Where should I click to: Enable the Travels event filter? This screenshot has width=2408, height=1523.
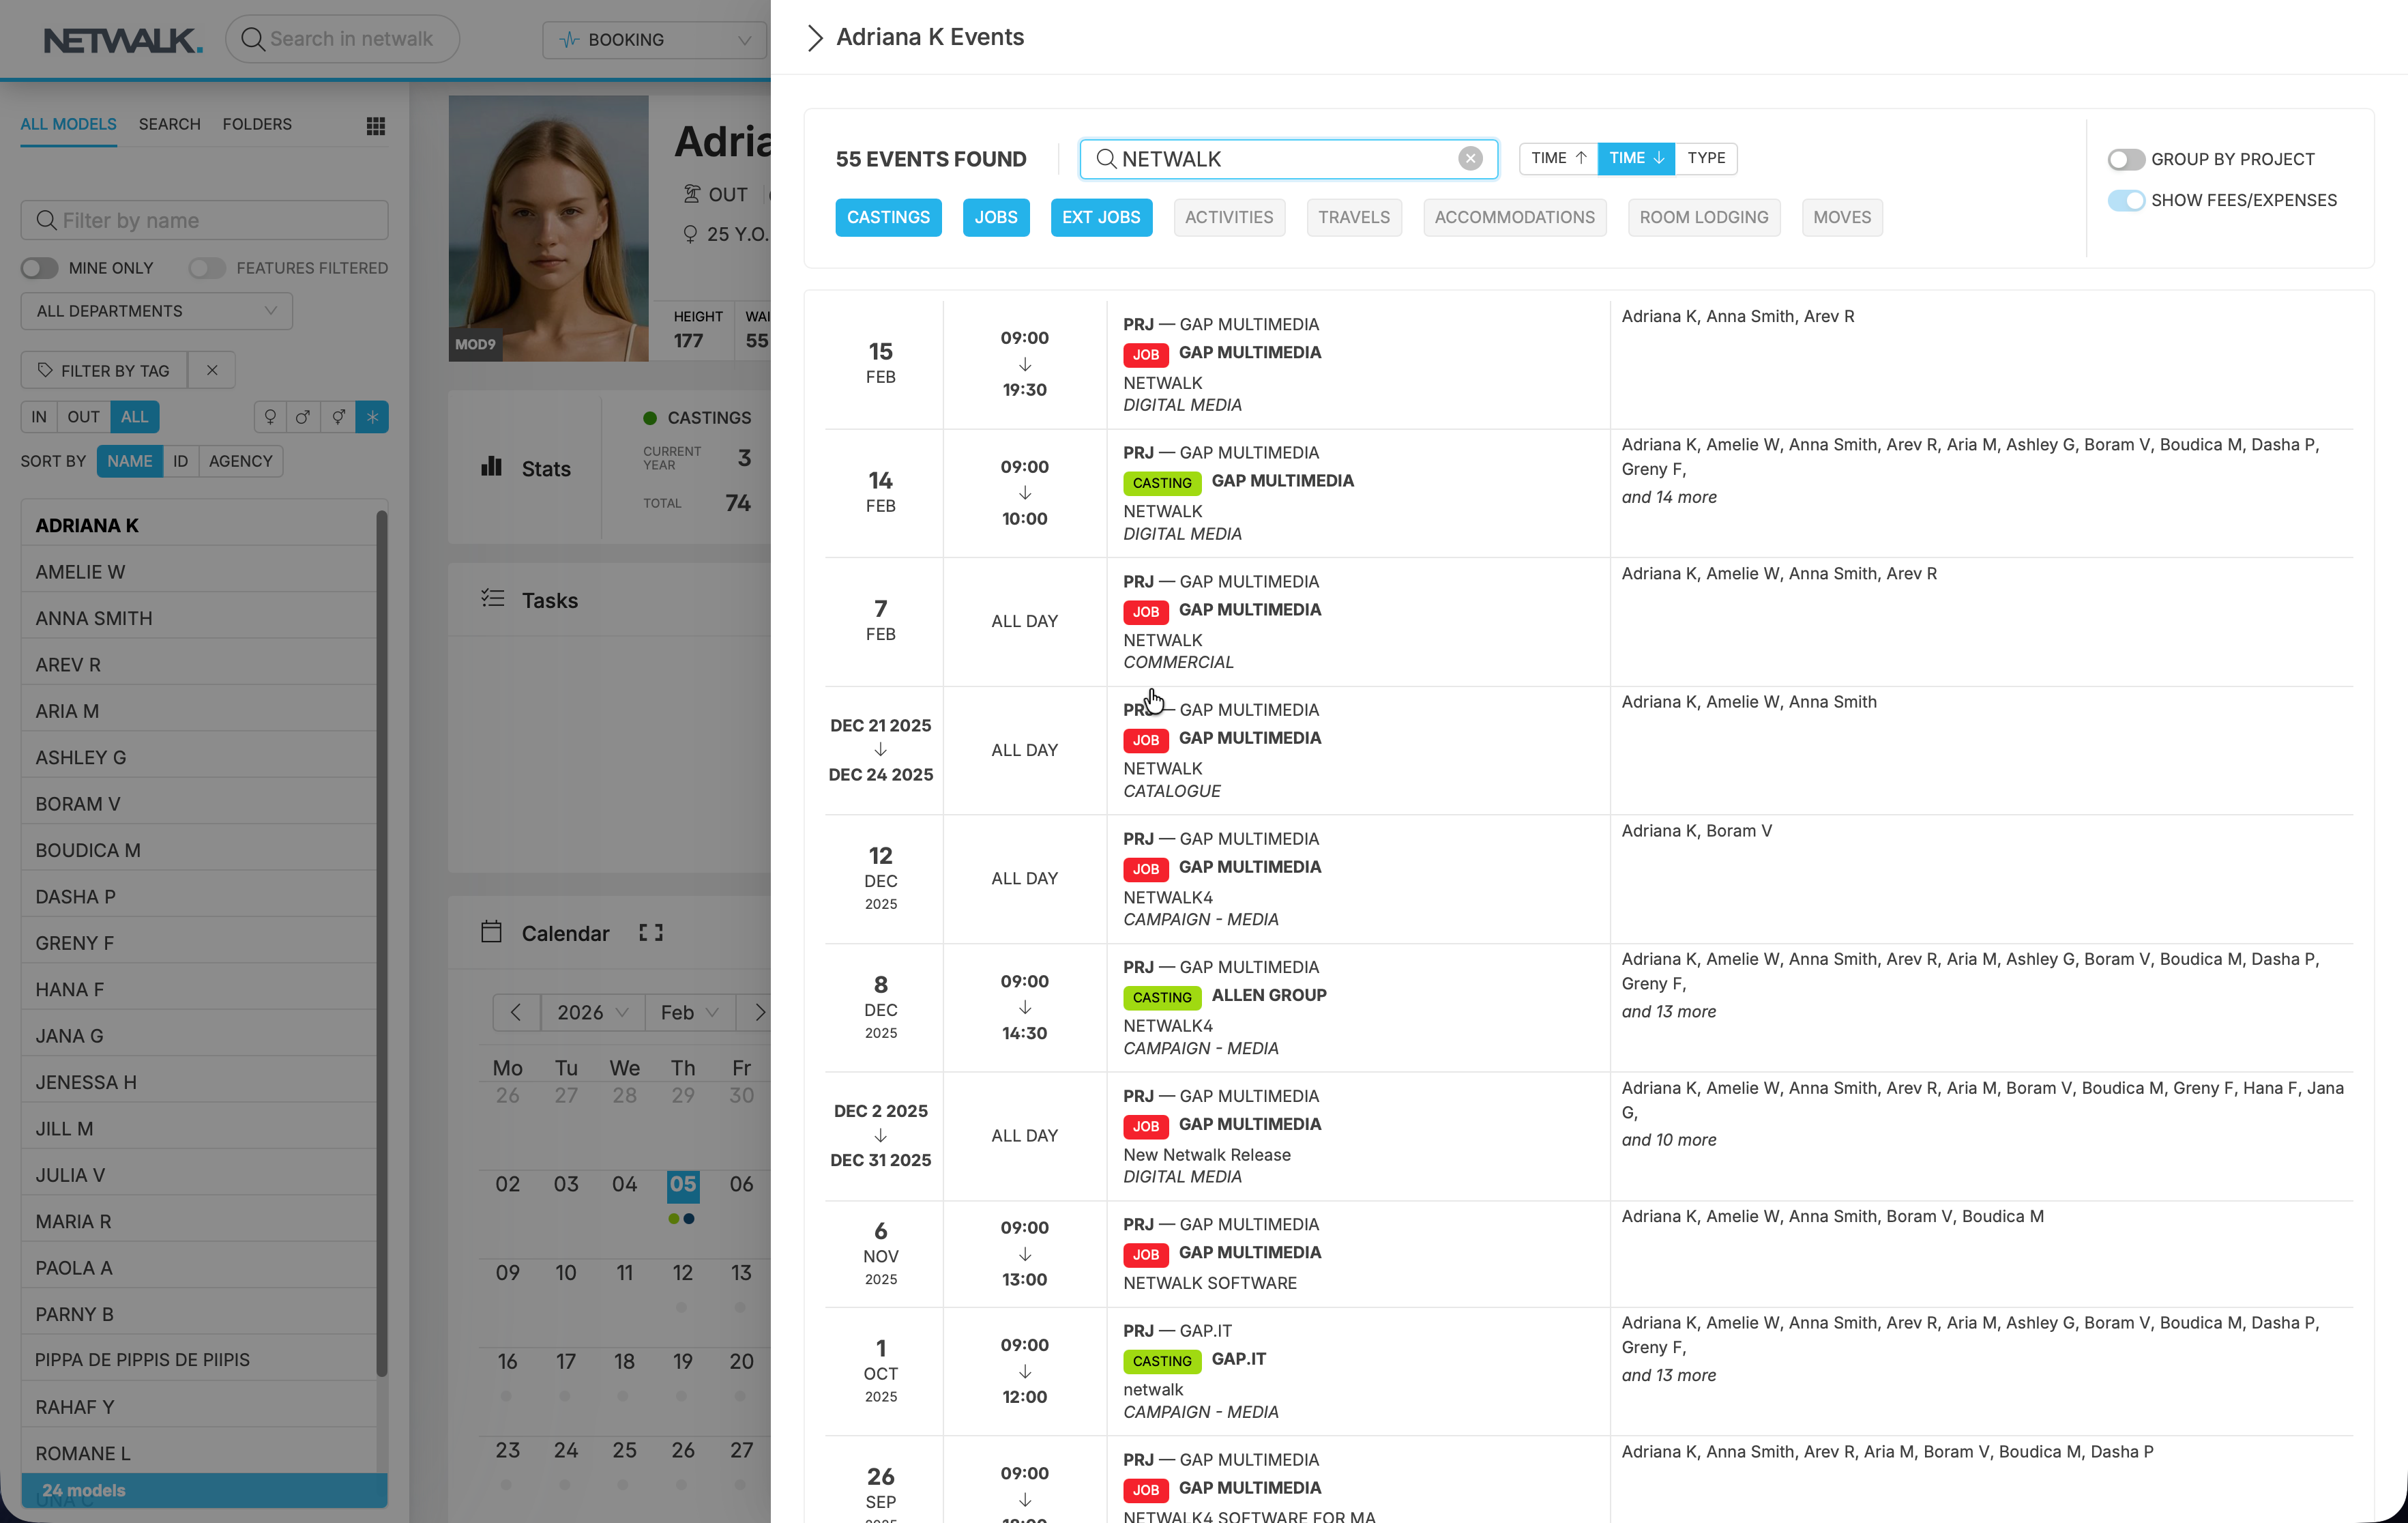1353,218
